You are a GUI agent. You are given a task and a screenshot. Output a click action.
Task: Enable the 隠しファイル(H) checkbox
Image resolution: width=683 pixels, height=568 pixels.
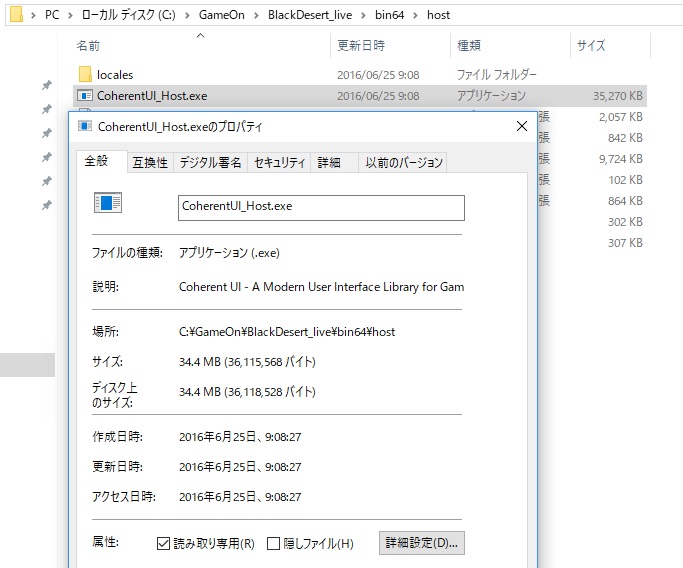273,543
